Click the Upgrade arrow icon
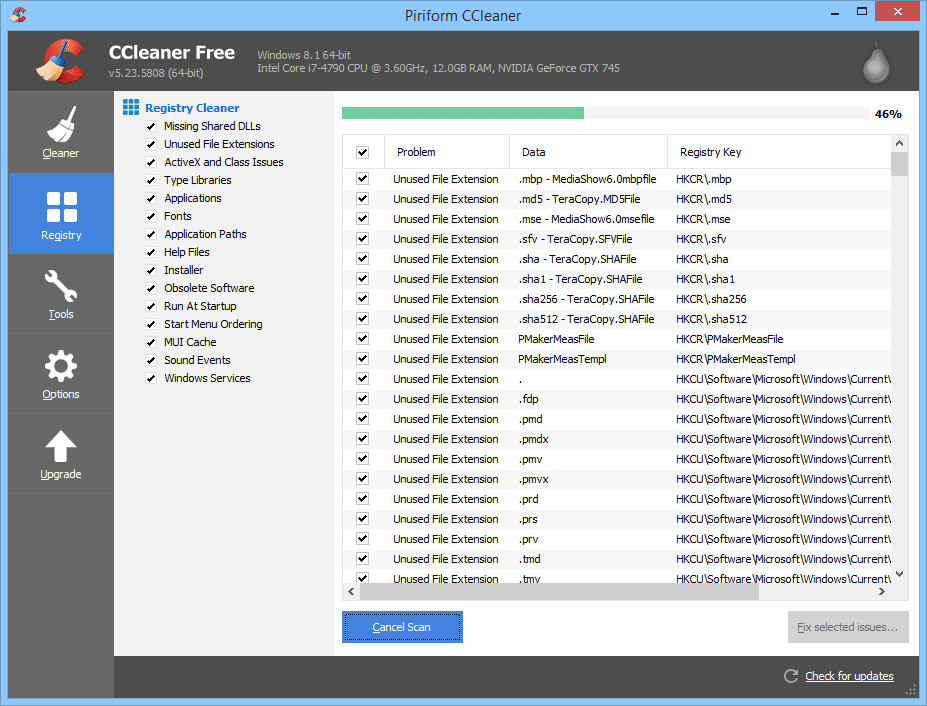Screen dimensions: 927x706 coord(61,447)
